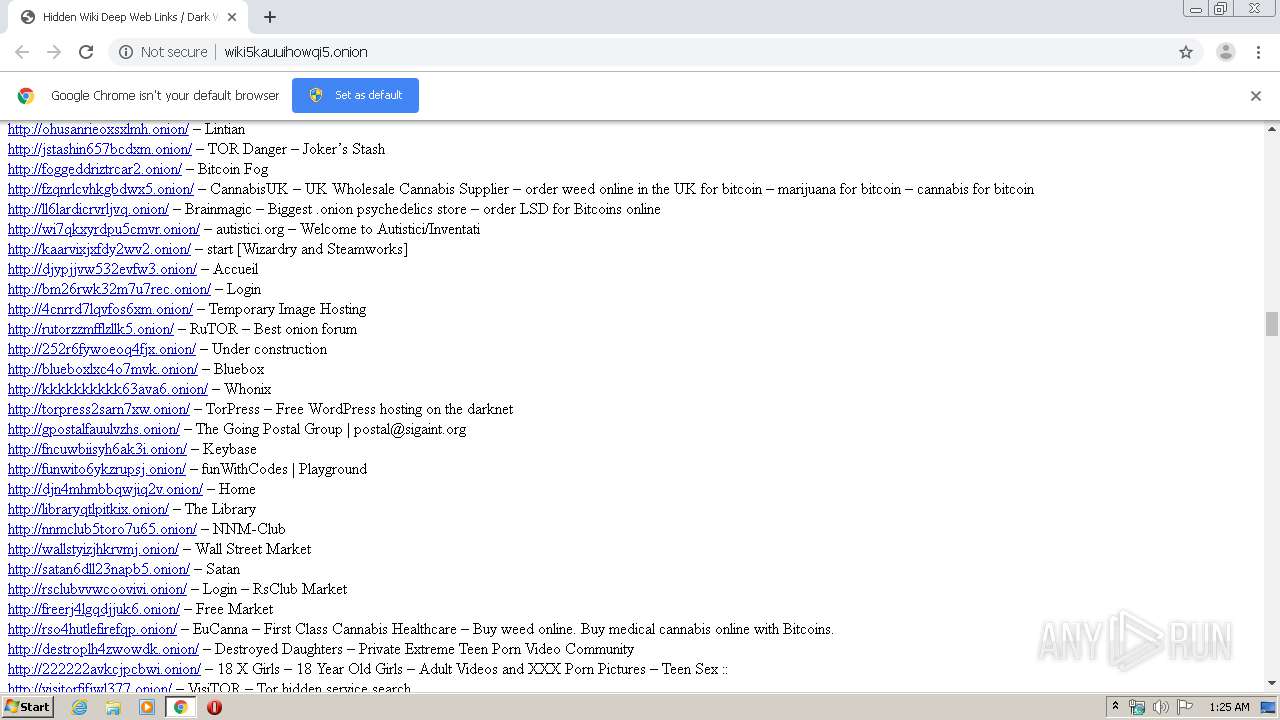The width and height of the screenshot is (1280, 720).
Task: Open kaarvixjxfdy2wv2.onion Wizardry link
Action: [99, 249]
